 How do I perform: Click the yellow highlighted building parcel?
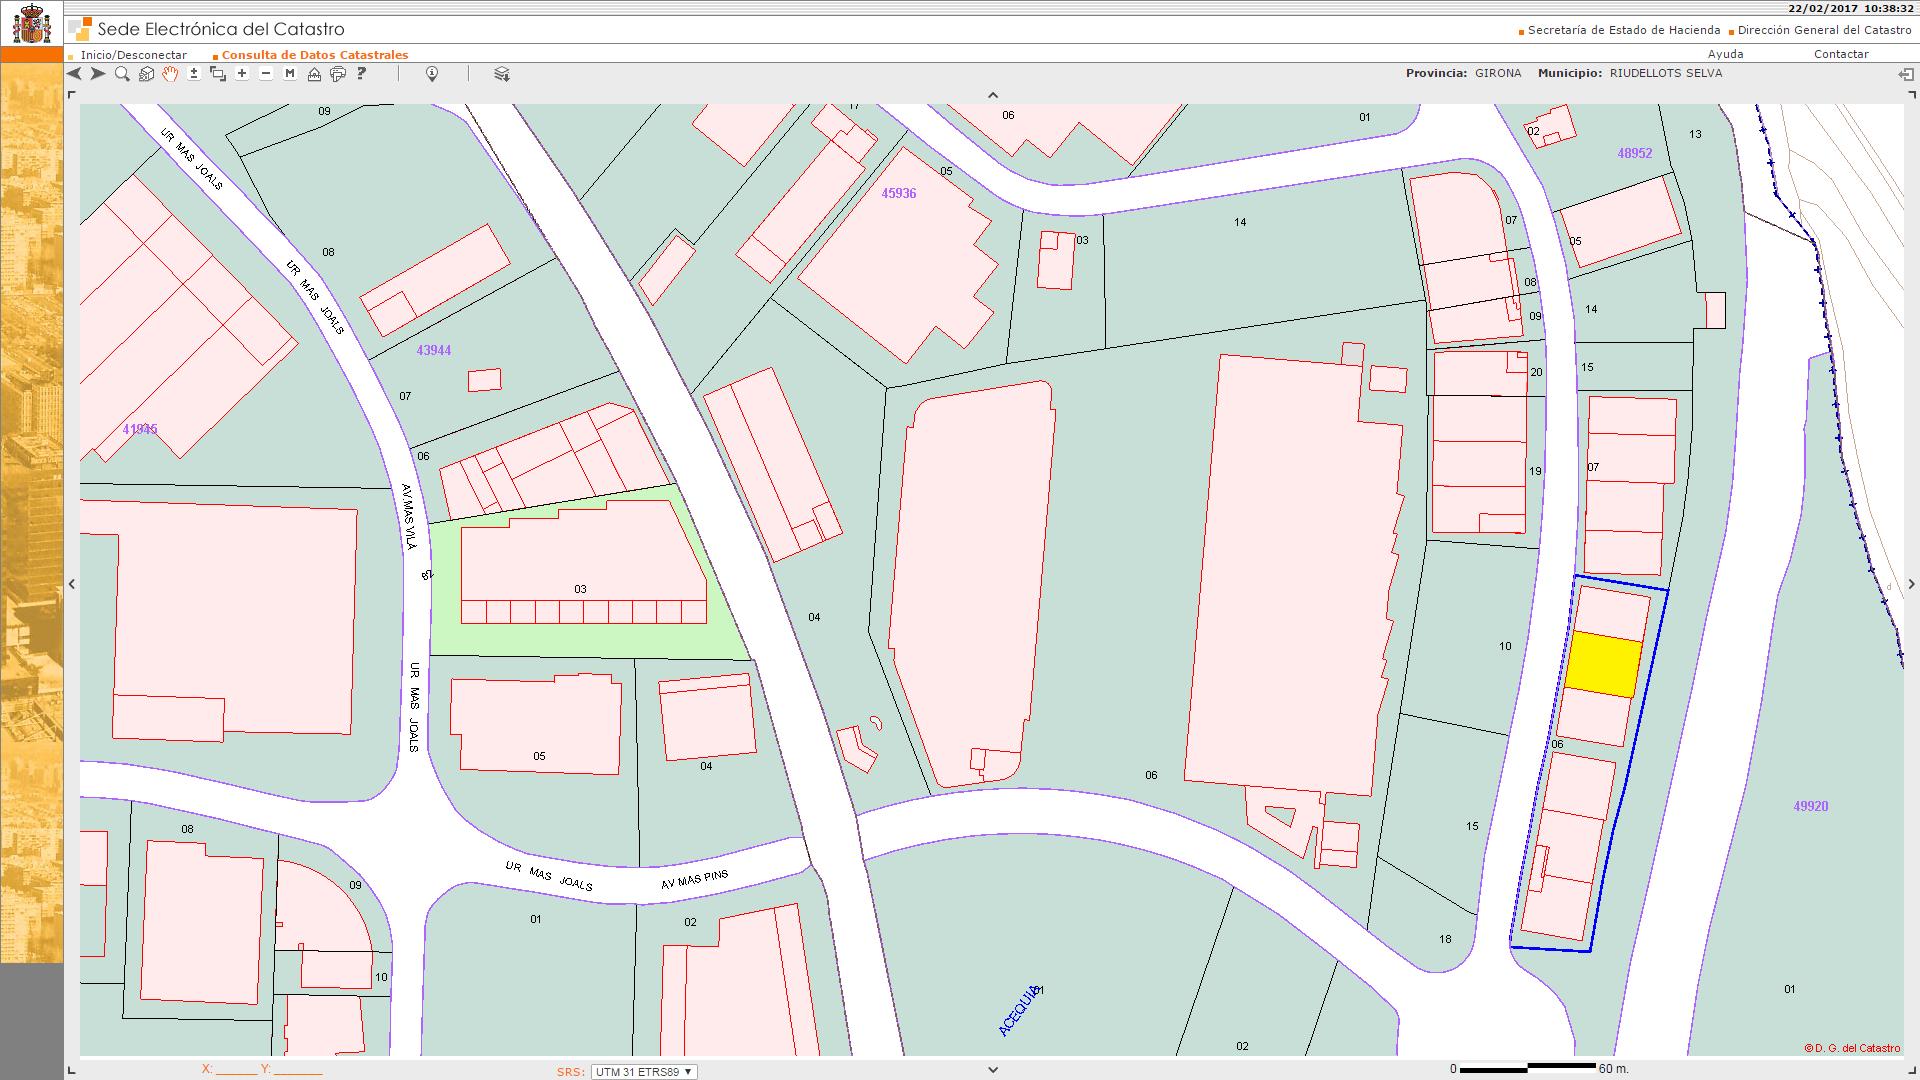[x=1603, y=664]
